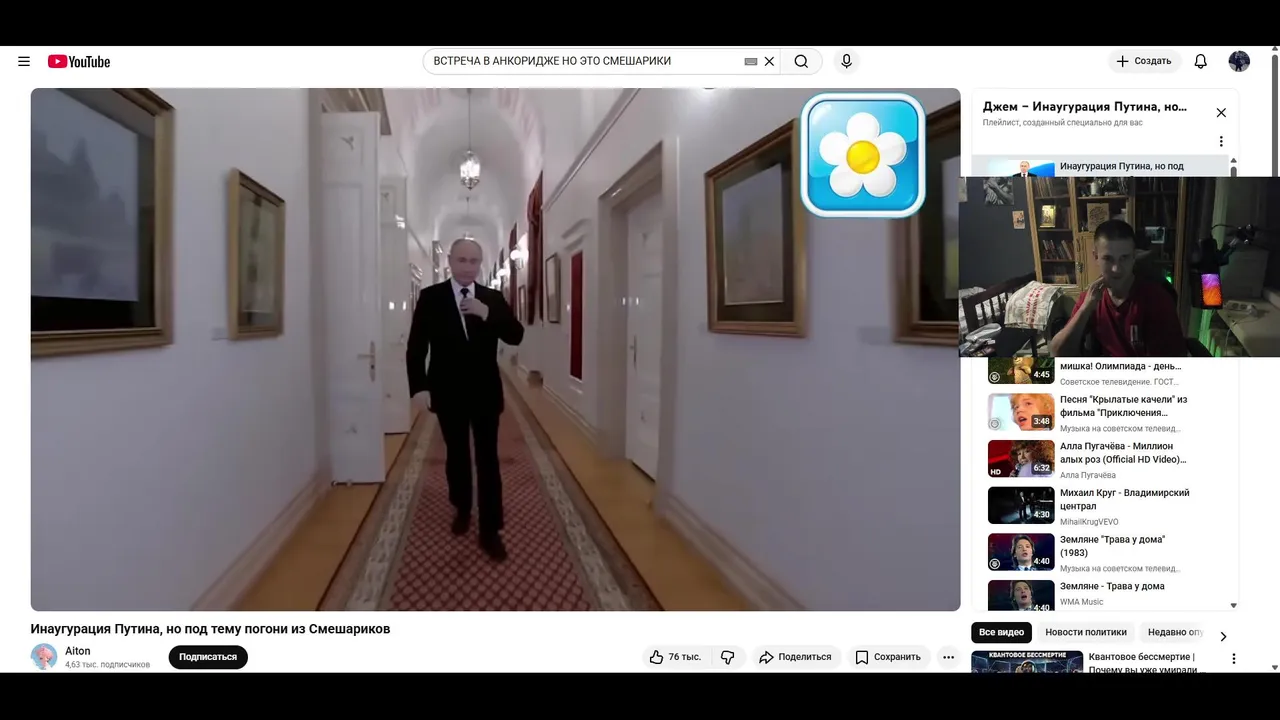Play Песня "Крылатые качели" playlist item title
1280x720 pixels.
tap(1123, 406)
